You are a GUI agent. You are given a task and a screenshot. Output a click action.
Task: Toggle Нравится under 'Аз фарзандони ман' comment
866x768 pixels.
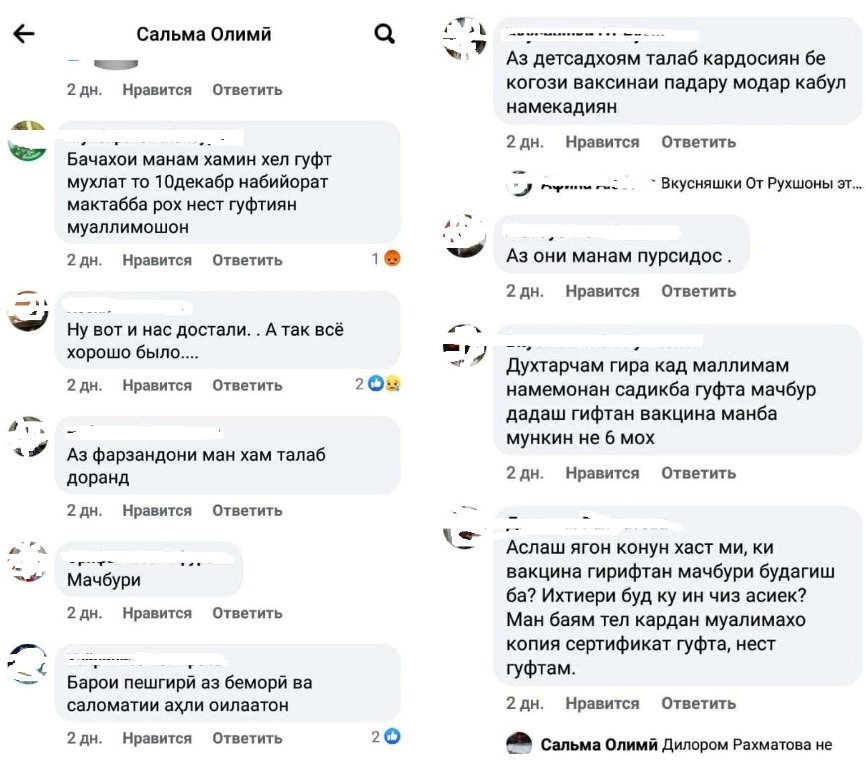pyautogui.click(x=156, y=510)
